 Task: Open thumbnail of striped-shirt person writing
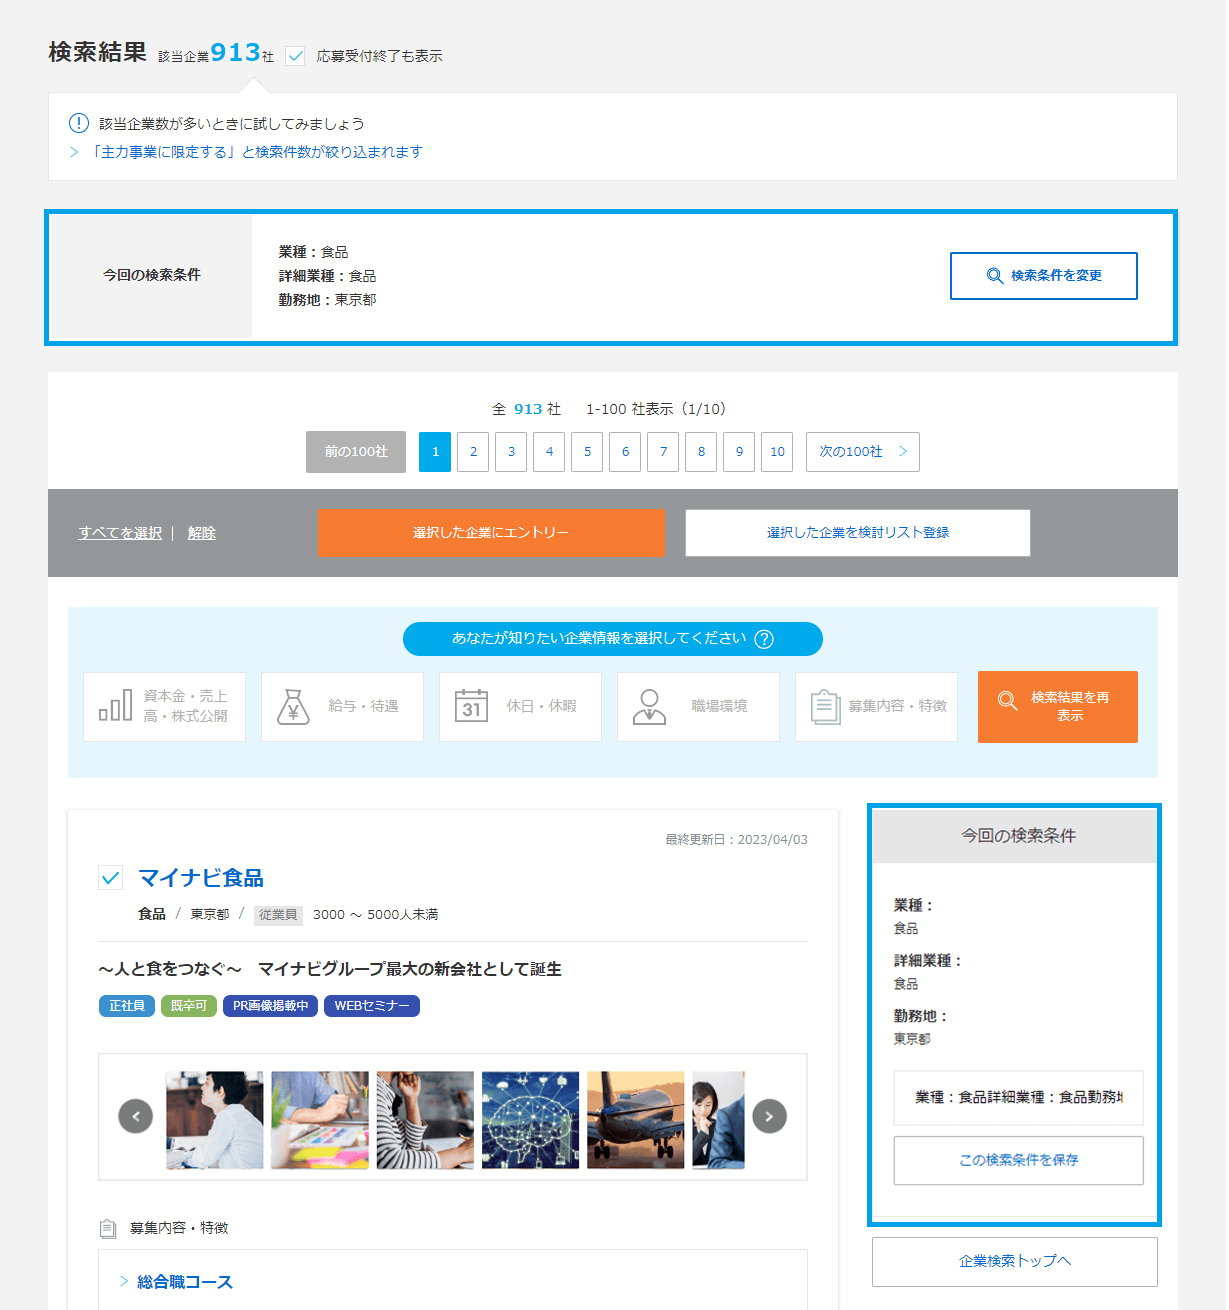click(x=425, y=1120)
